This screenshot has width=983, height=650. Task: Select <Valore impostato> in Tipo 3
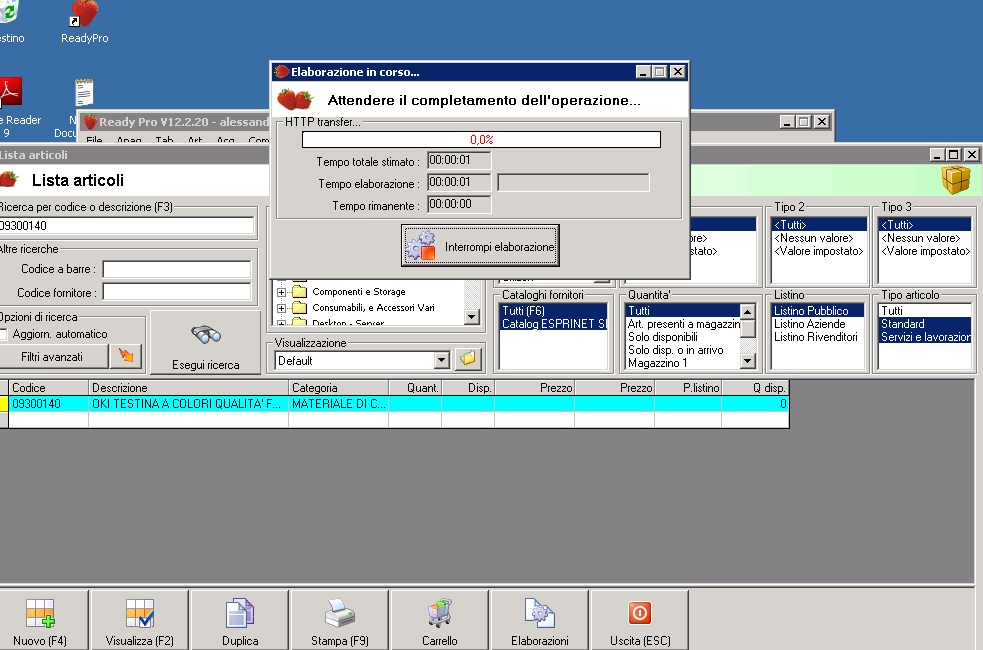pyautogui.click(x=925, y=251)
